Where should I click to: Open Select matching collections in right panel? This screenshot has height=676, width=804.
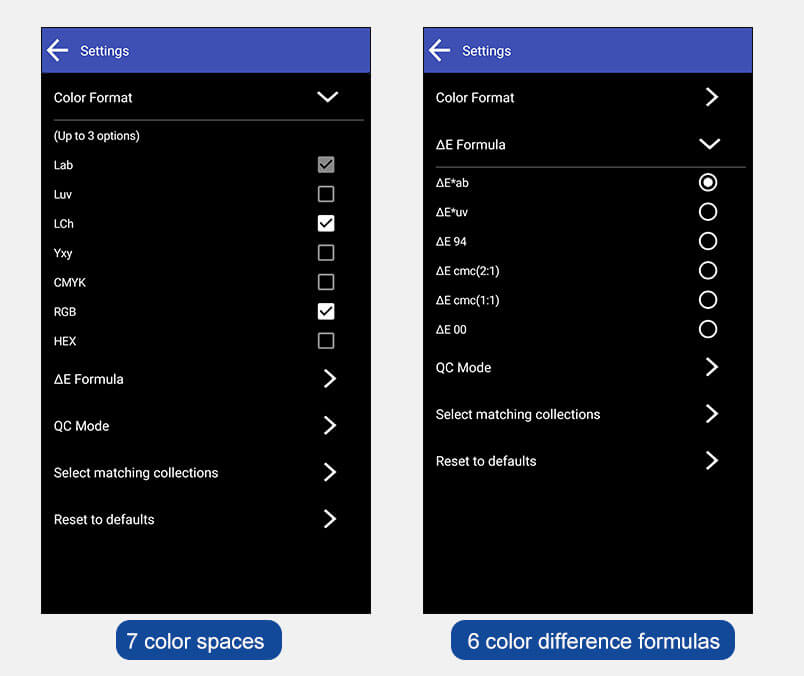(588, 414)
